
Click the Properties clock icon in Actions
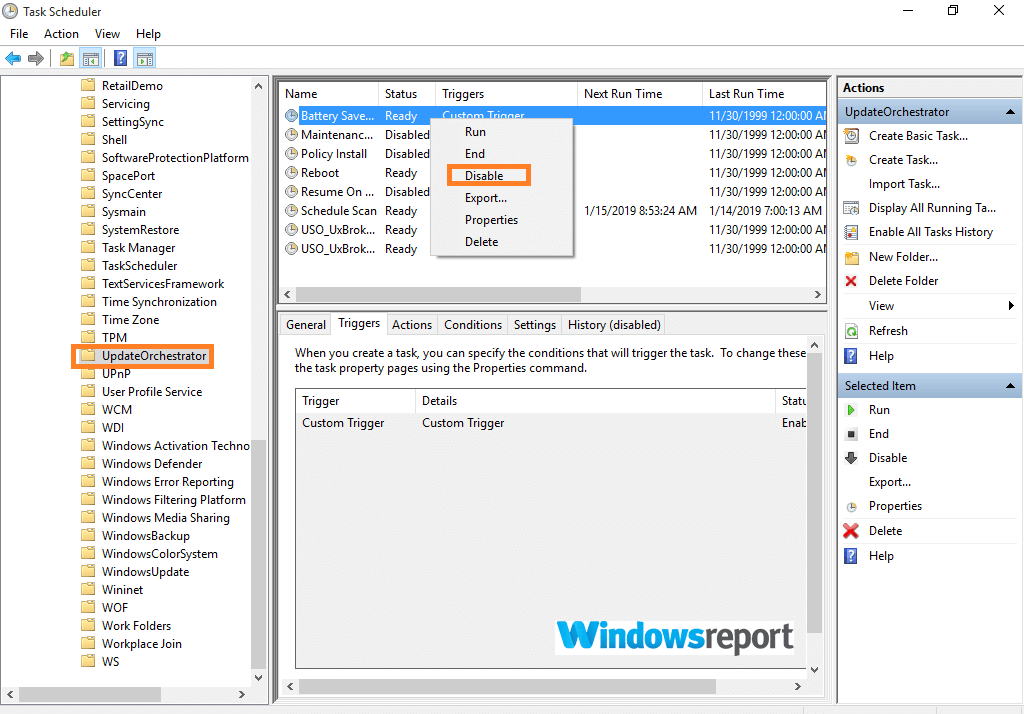coord(852,507)
